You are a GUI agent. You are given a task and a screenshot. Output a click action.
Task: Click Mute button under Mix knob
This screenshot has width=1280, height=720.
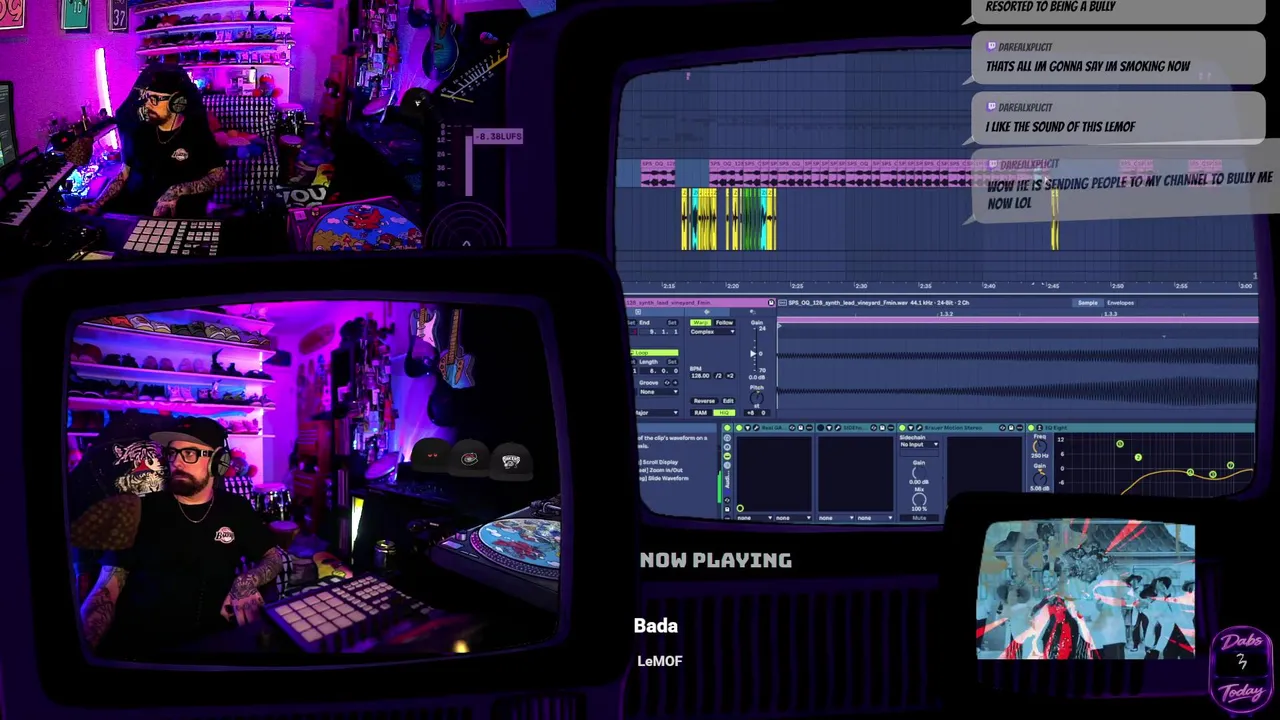919,518
